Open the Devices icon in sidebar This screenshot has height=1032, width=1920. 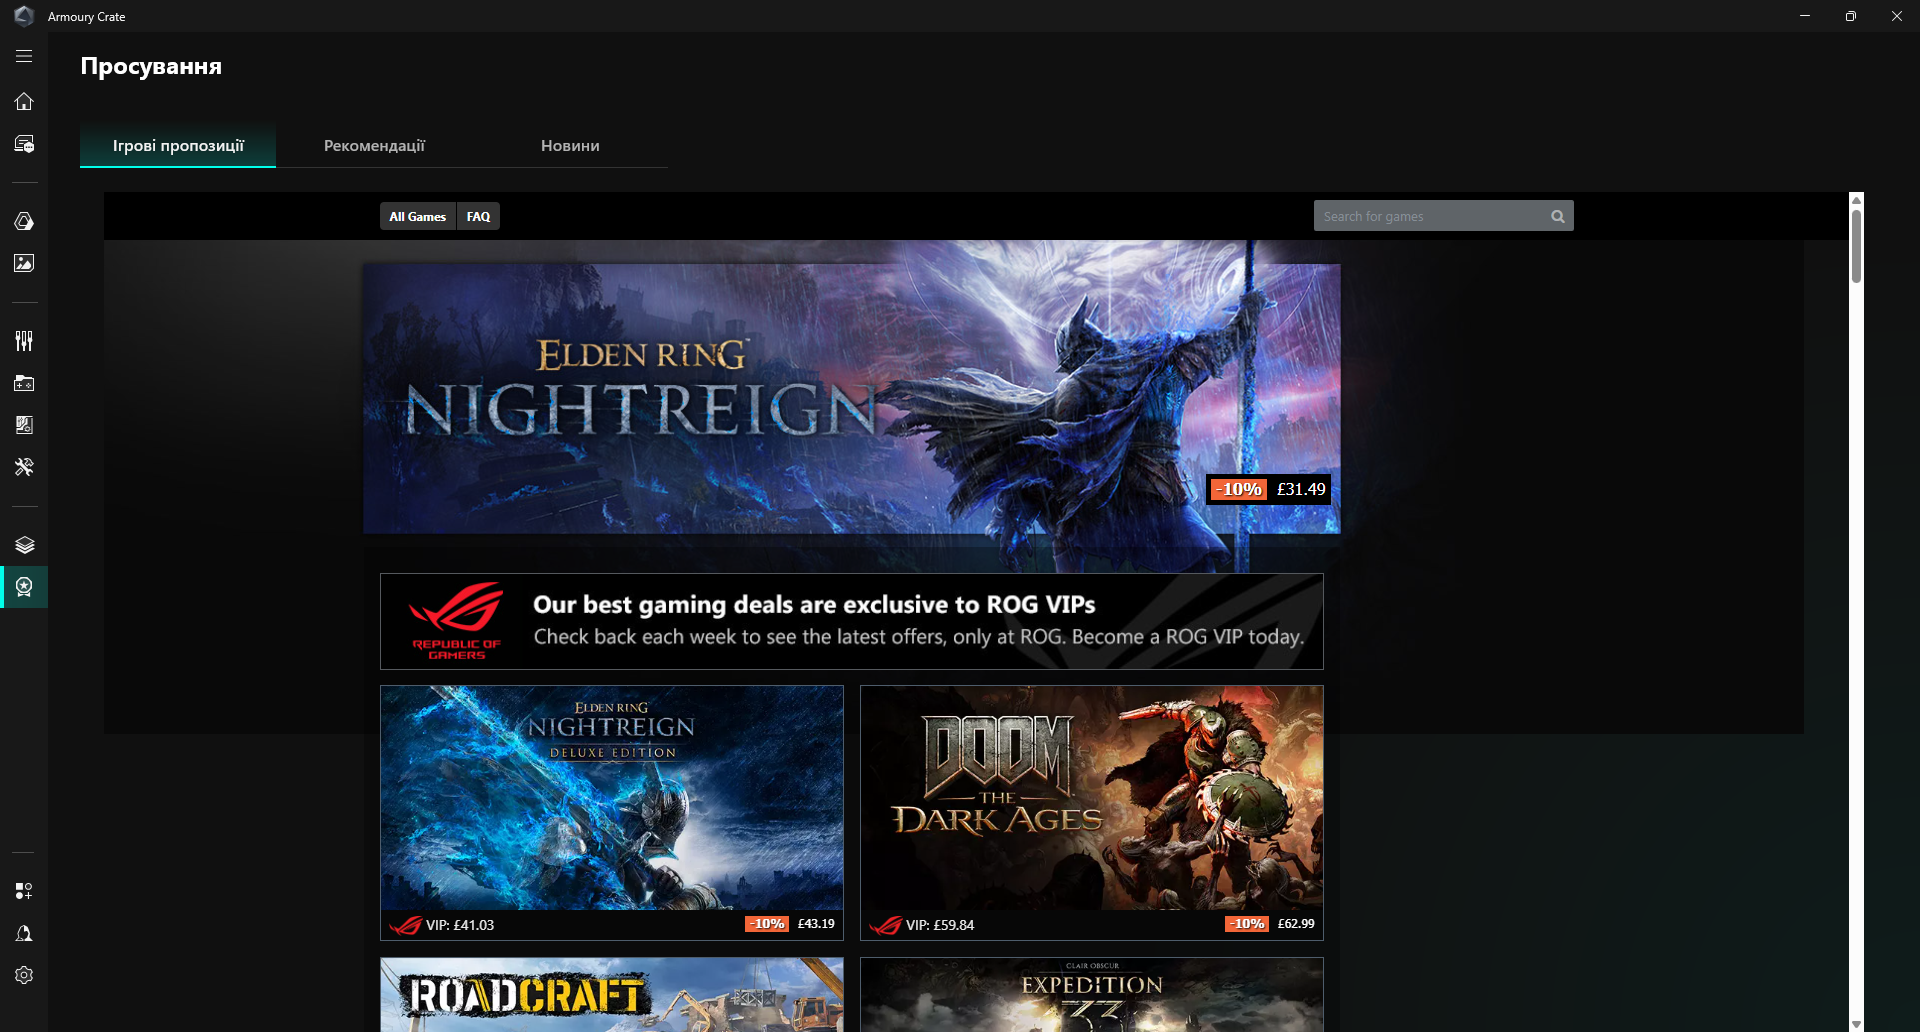24,144
